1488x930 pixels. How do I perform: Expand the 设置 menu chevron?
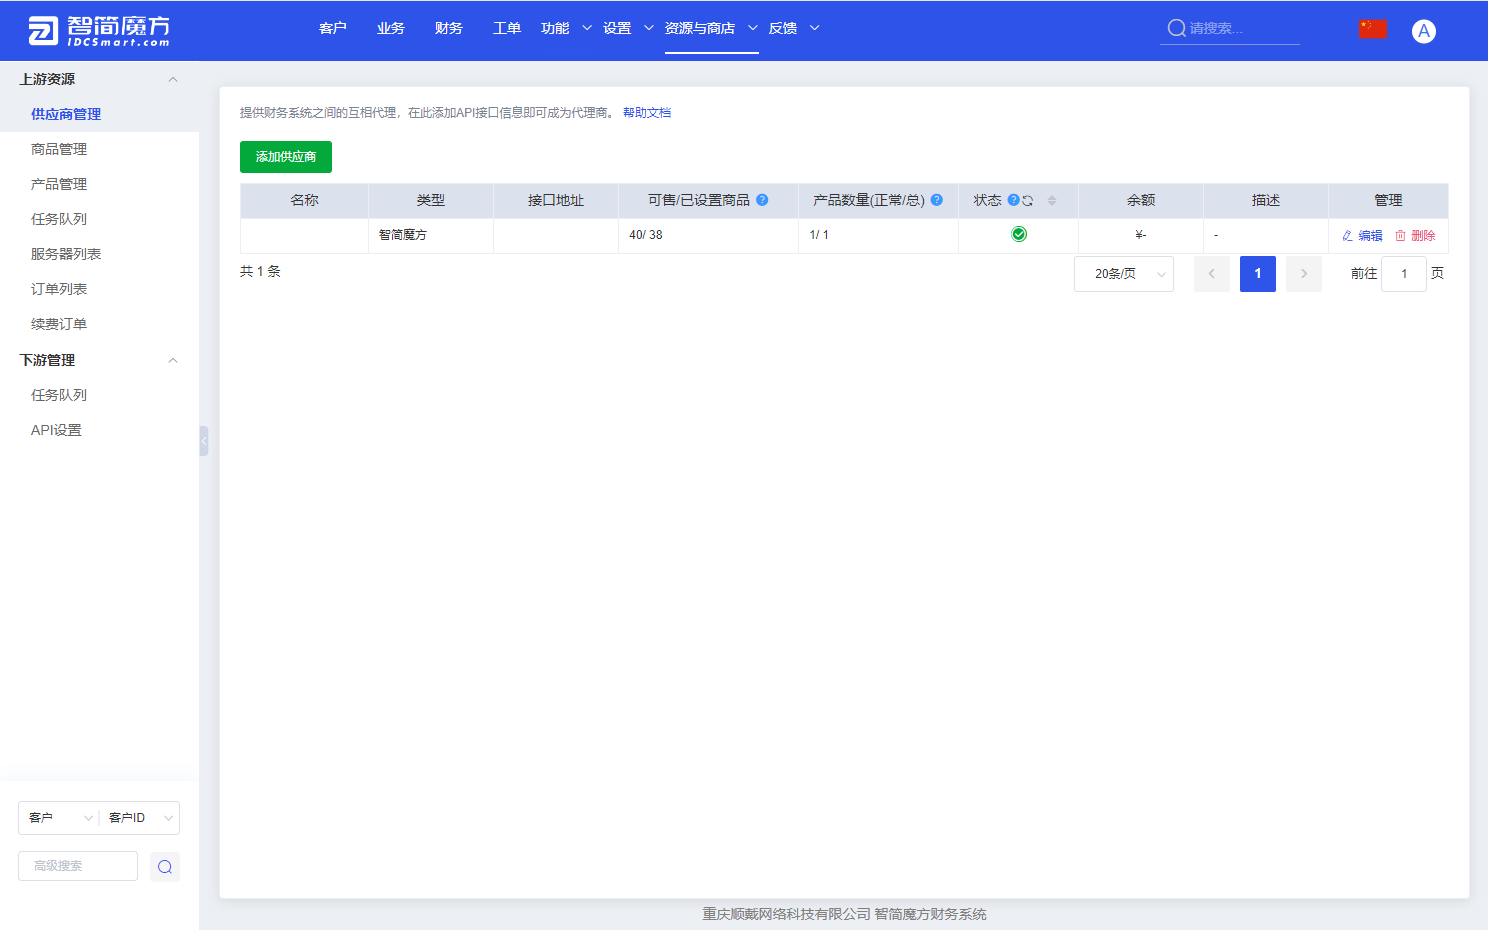647,28
